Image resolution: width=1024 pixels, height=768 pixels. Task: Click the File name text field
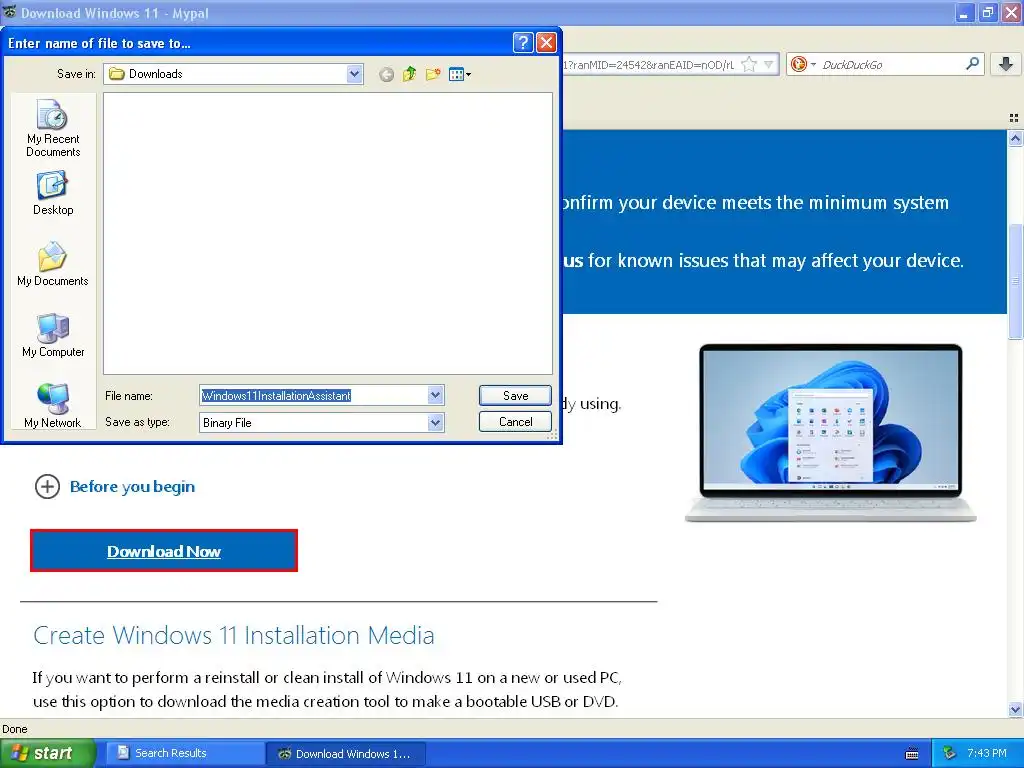[313, 395]
